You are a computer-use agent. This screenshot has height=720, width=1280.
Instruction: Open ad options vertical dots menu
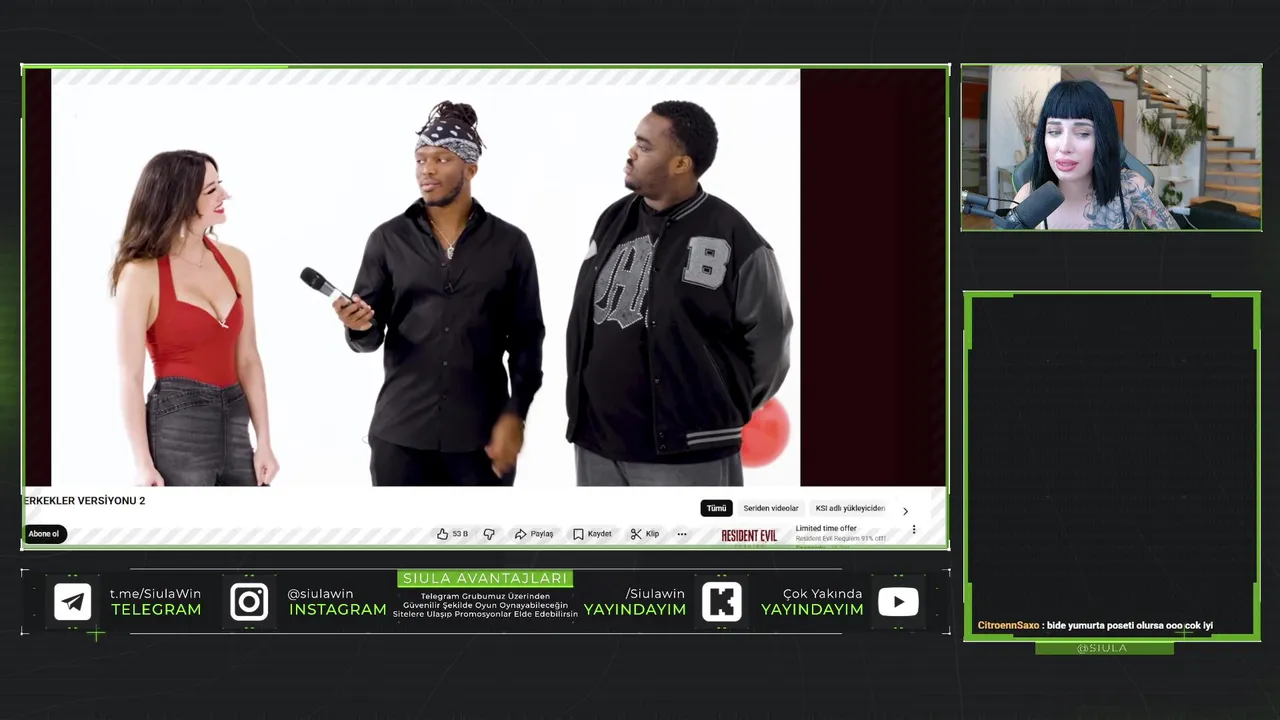pos(913,530)
